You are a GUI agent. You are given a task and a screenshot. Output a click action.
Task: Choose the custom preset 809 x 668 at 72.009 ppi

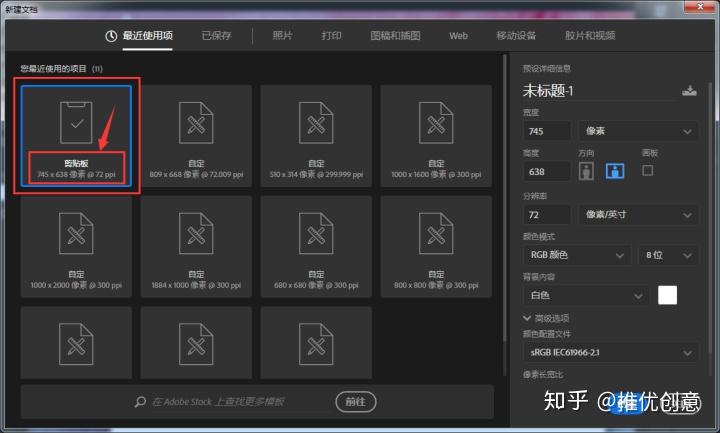(x=196, y=136)
